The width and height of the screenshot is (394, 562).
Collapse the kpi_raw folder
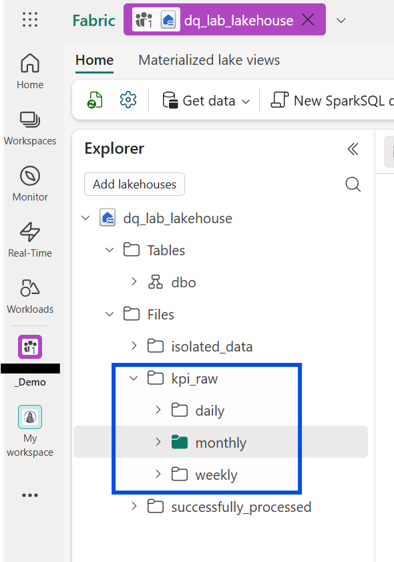point(133,378)
